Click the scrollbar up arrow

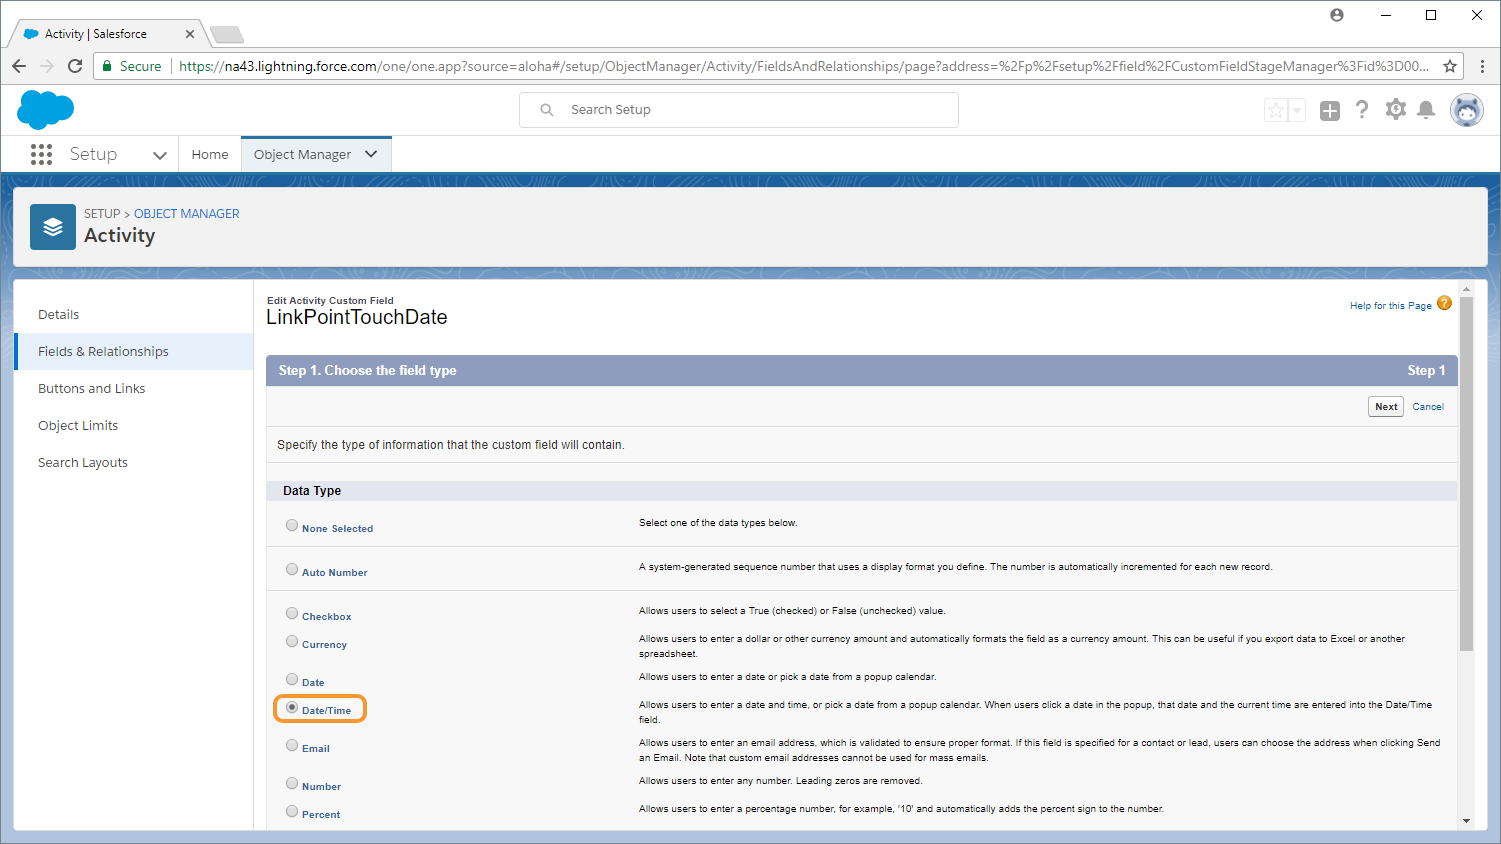pyautogui.click(x=1466, y=289)
